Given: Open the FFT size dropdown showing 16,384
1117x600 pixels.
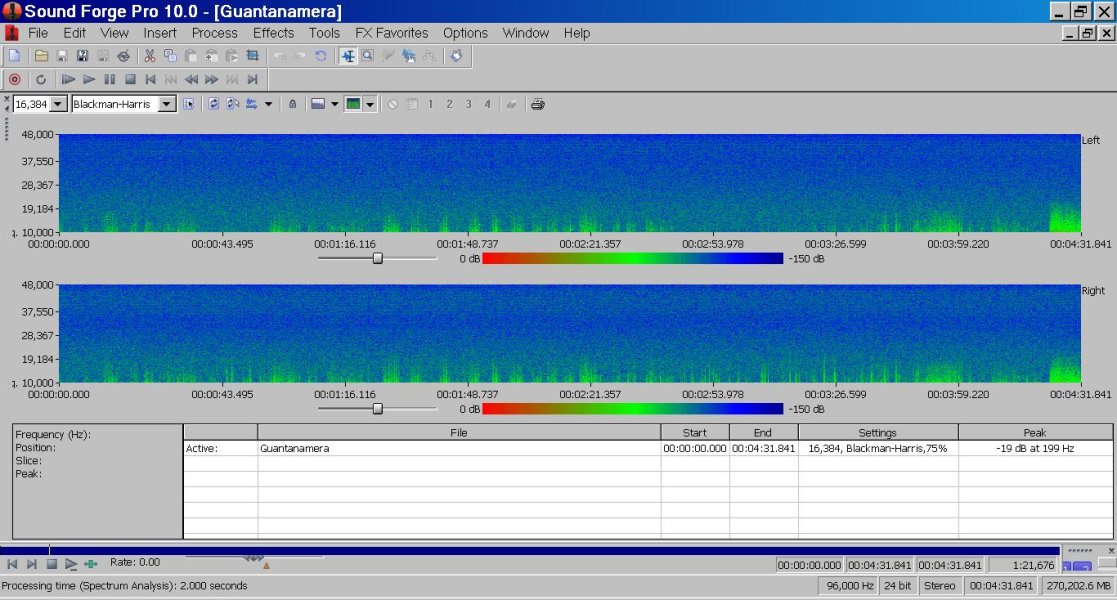Looking at the screenshot, I should coord(58,103).
